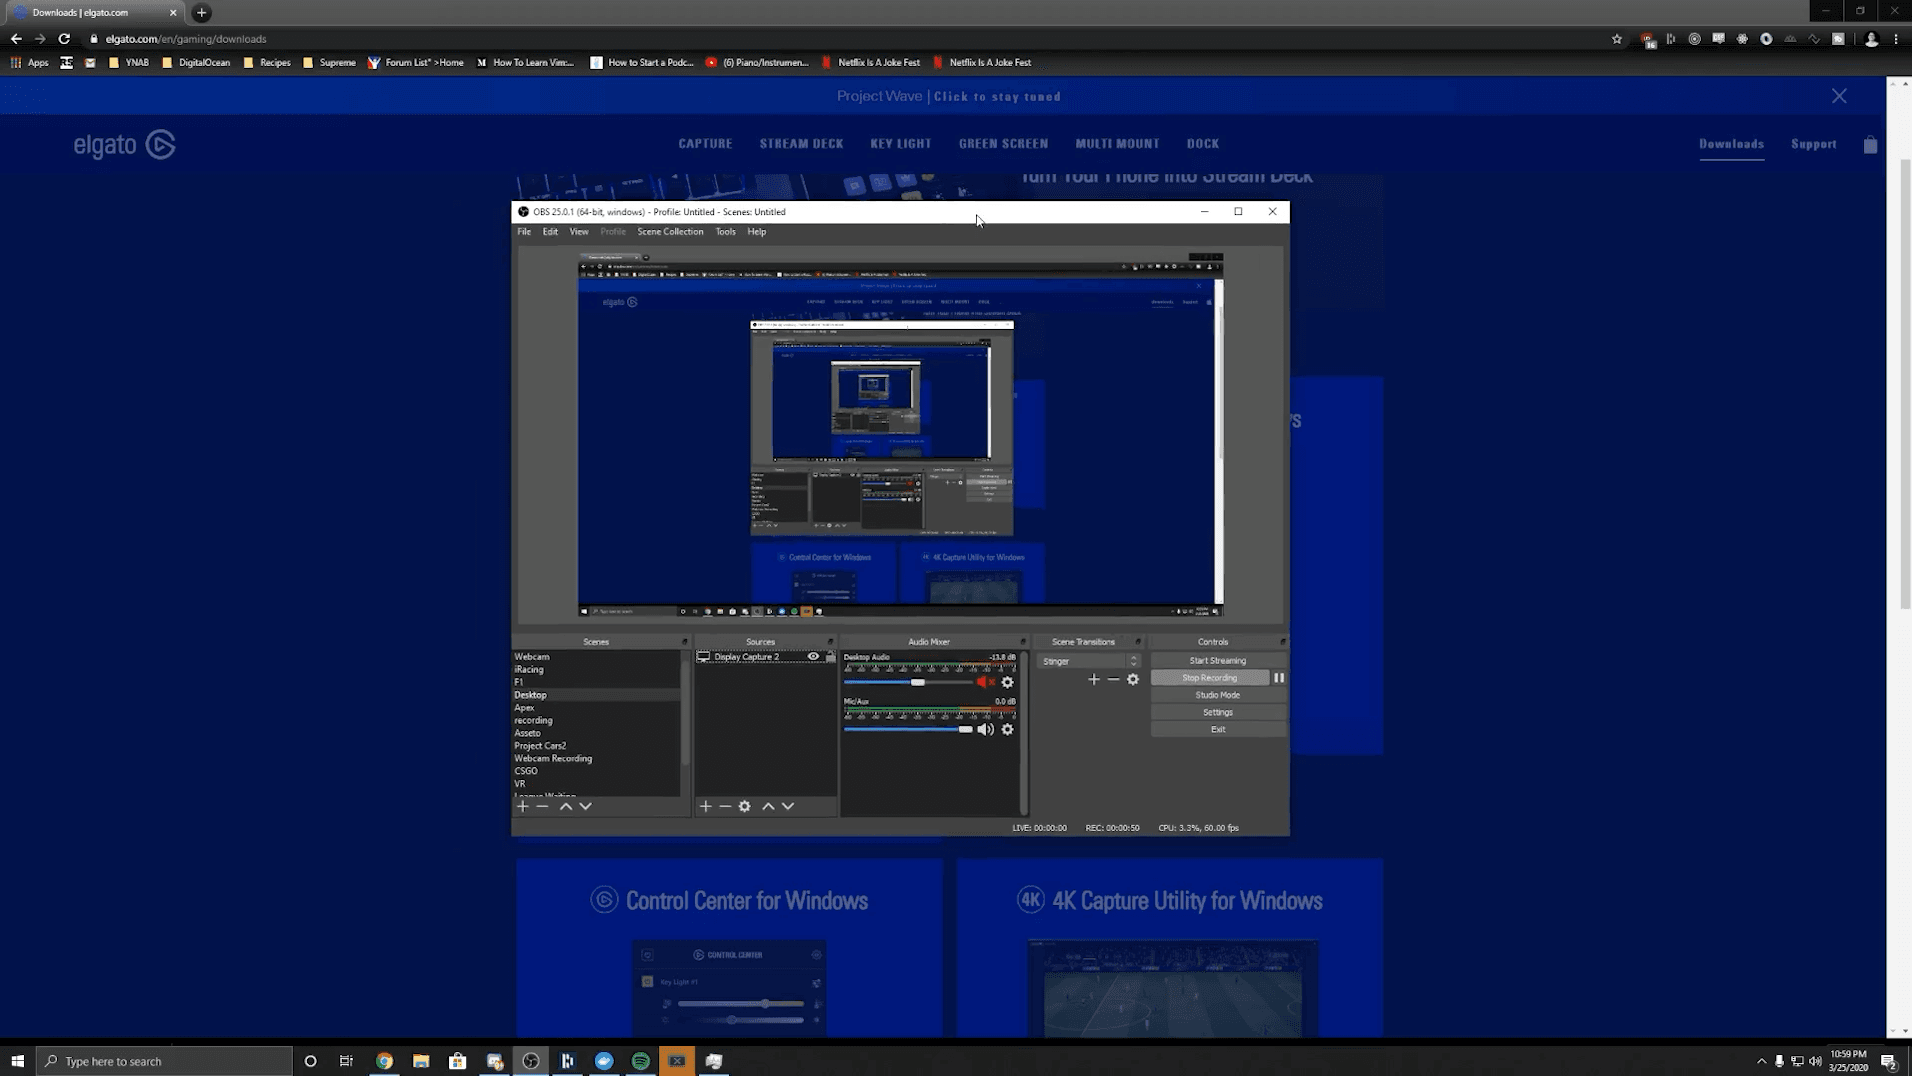This screenshot has height=1076, width=1912.
Task: Move source up in Sources panel
Action: [x=768, y=806]
